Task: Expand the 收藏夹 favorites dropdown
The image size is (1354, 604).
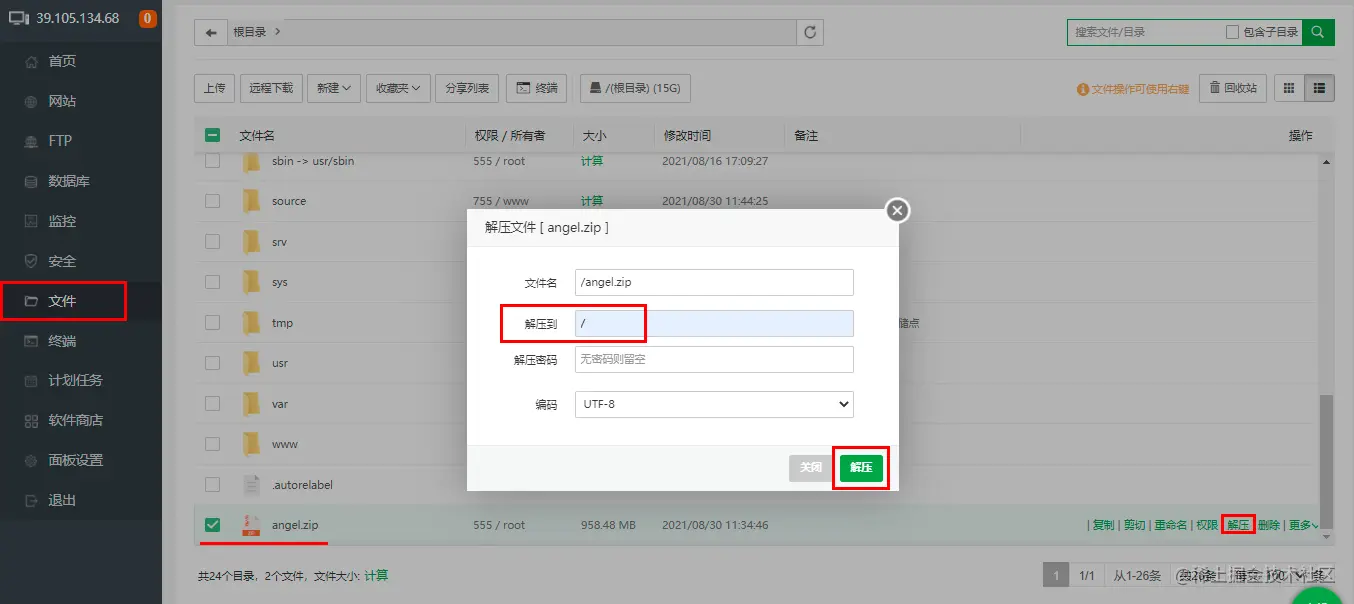Action: click(x=398, y=87)
